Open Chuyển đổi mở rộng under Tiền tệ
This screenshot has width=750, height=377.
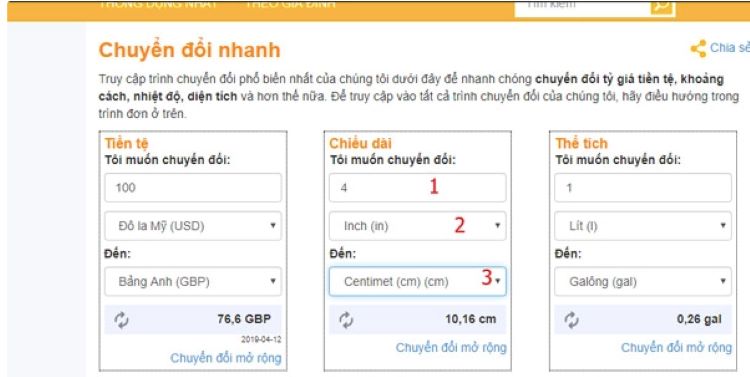coord(226,358)
